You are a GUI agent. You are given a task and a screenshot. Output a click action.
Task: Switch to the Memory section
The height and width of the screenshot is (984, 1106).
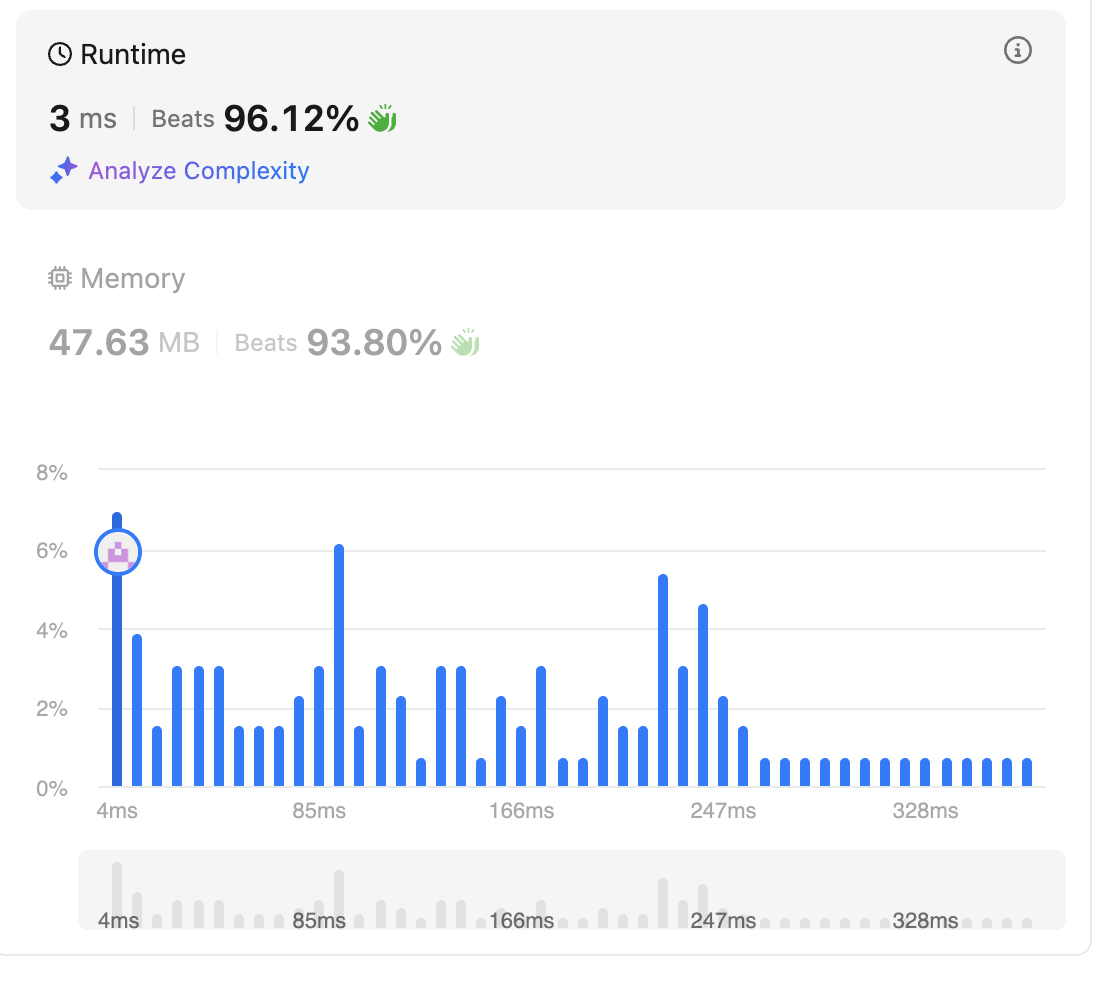(133, 279)
